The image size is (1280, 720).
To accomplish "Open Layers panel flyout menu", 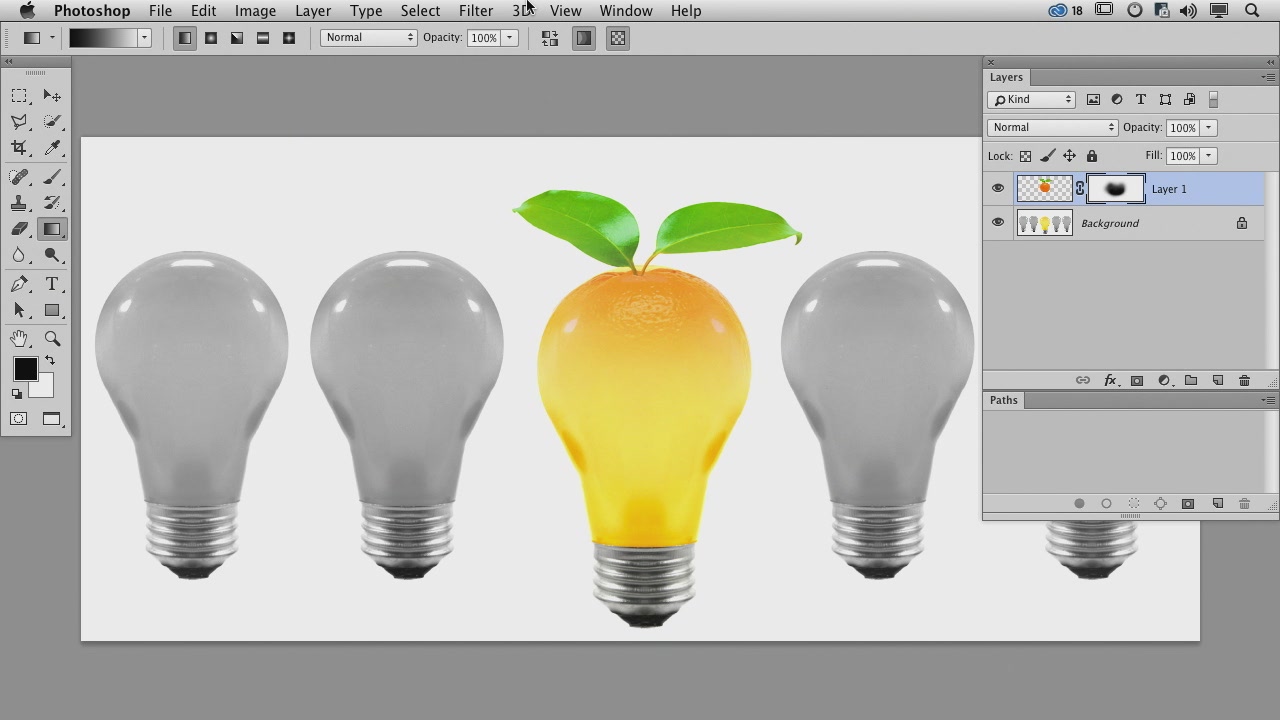I will (1269, 77).
